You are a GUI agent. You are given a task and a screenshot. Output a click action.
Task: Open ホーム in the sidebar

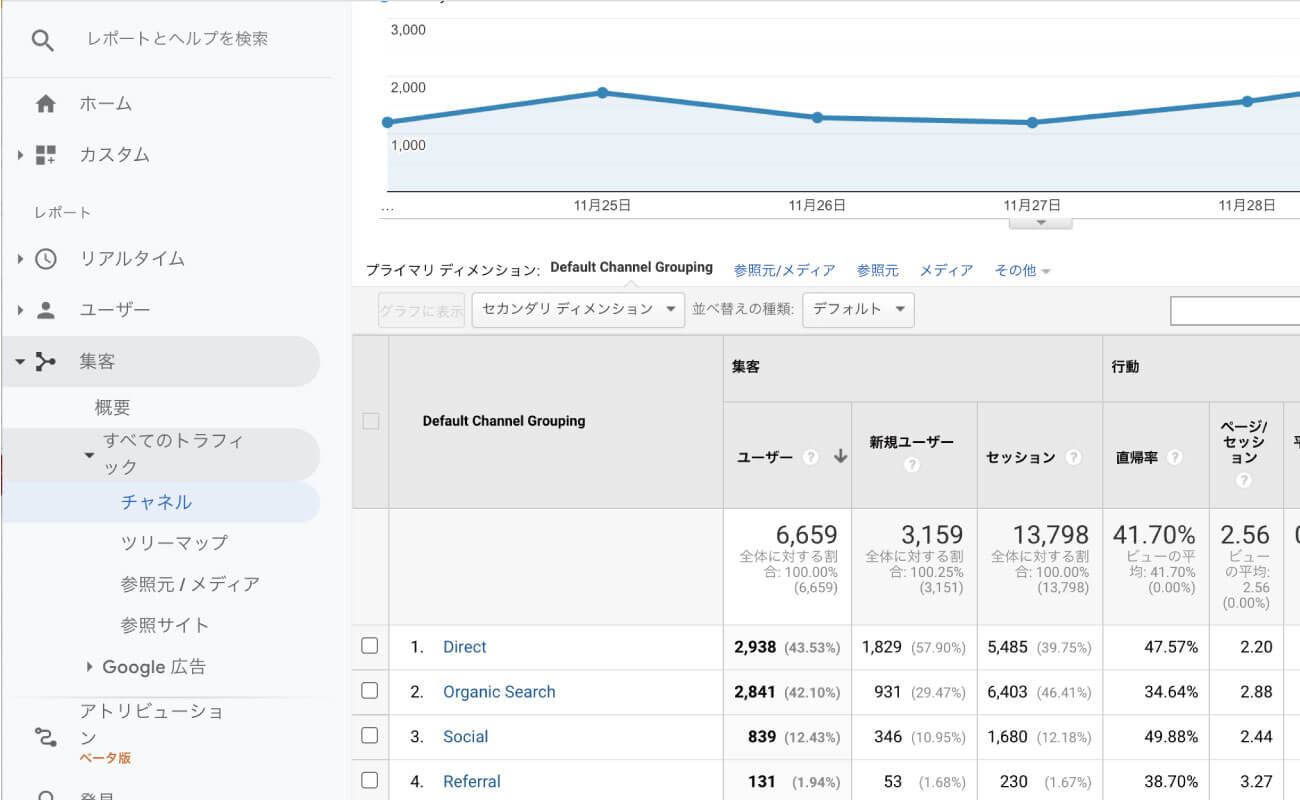106,104
